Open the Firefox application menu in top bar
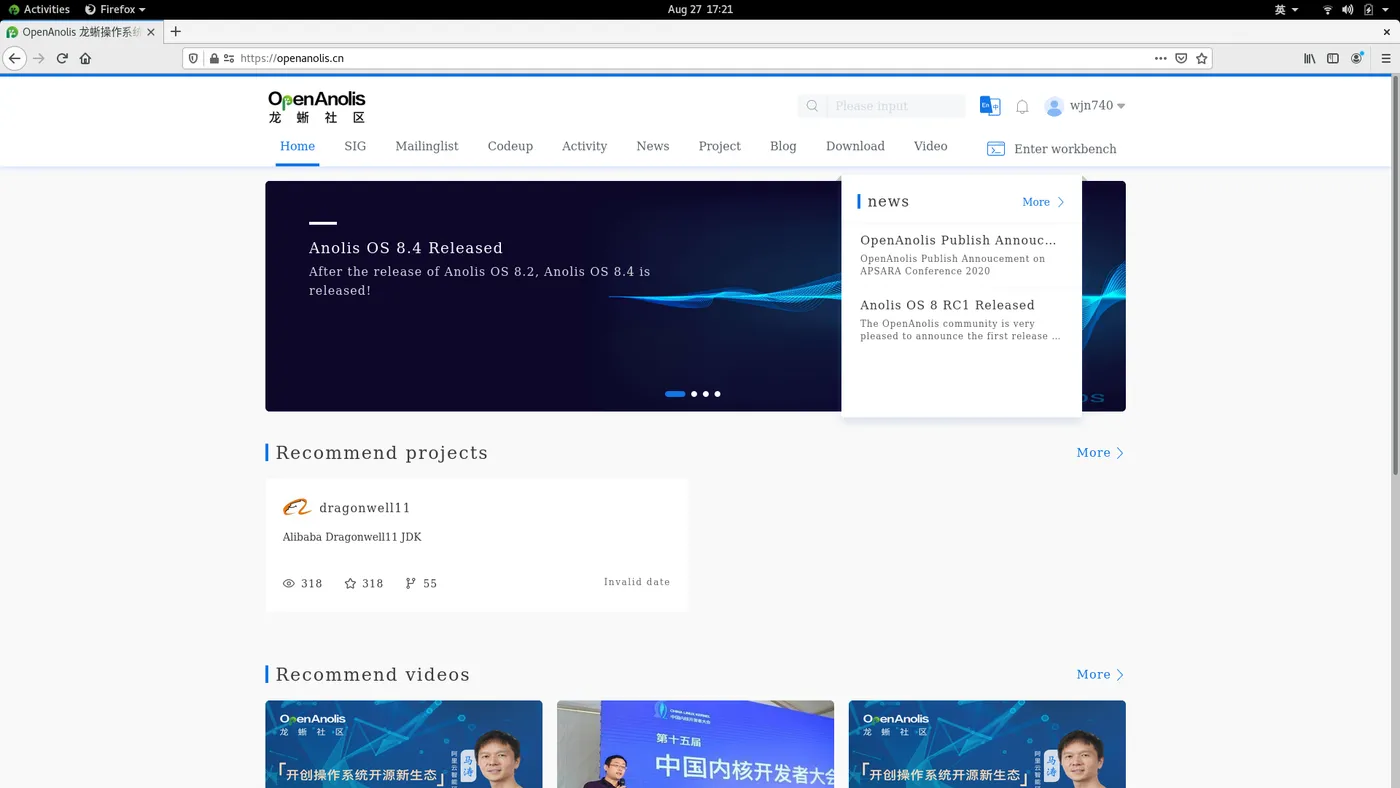The height and width of the screenshot is (788, 1400). pos(115,9)
